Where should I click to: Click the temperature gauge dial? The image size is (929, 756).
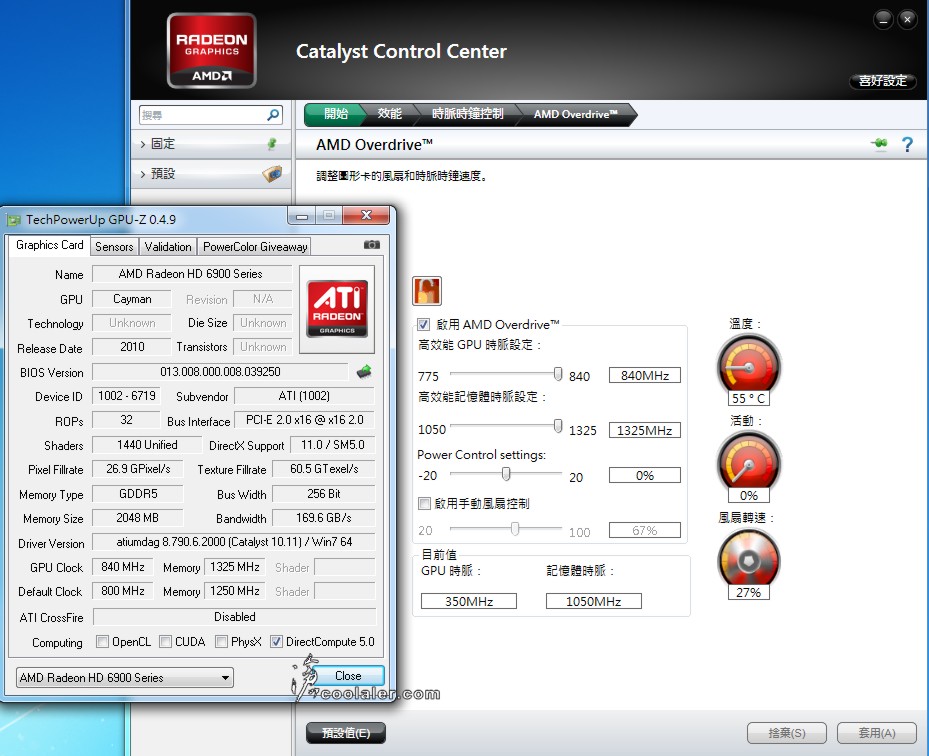(748, 365)
